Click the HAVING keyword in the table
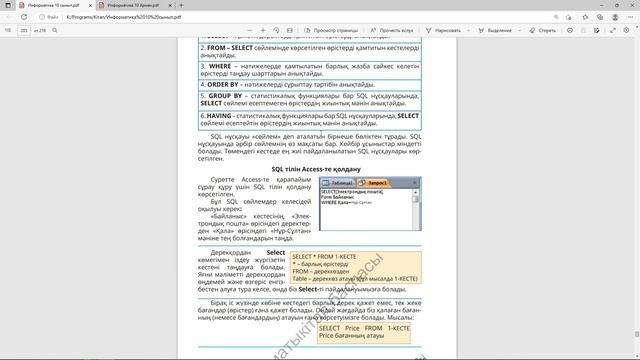Screen dimensions: 640x360 pos(219,116)
